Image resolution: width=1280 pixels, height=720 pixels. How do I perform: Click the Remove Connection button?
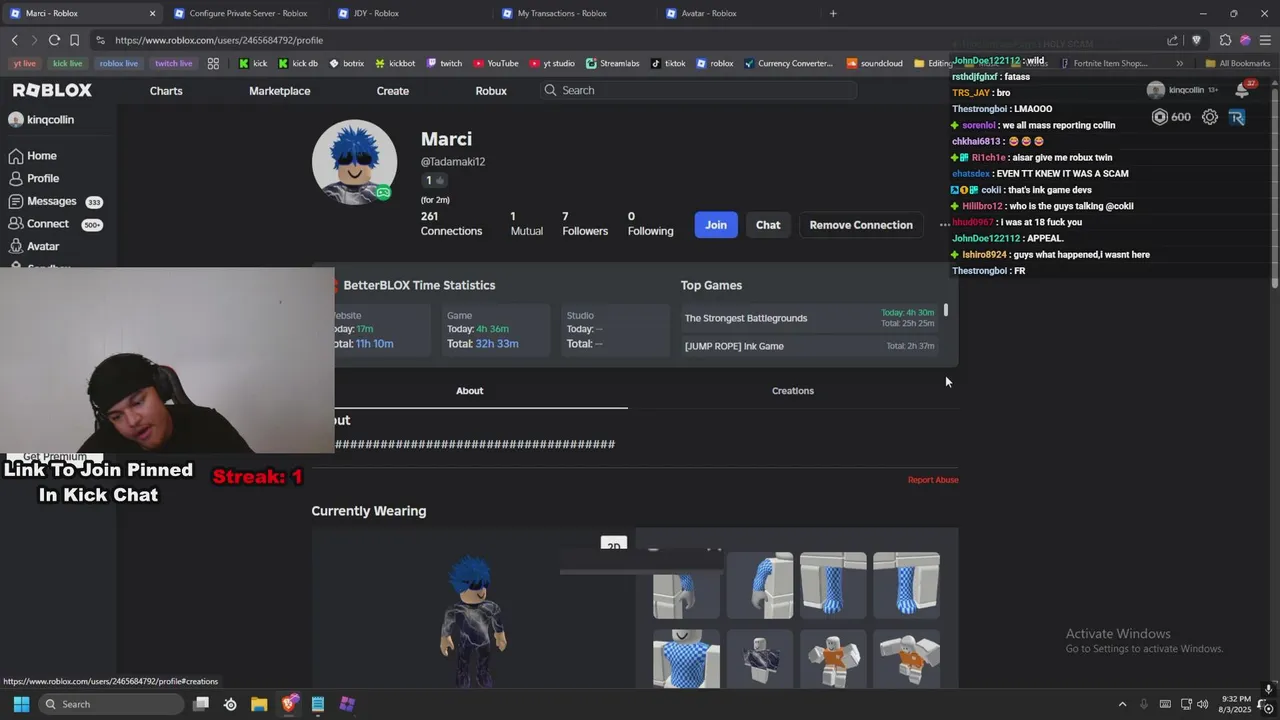(861, 225)
